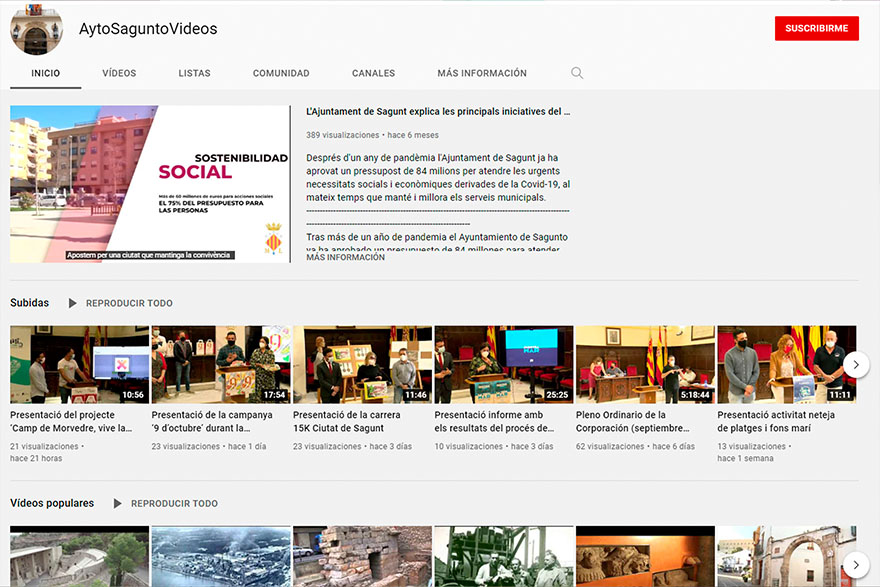880x587 pixels.
Task: Open the CANALES tab
Action: click(373, 72)
